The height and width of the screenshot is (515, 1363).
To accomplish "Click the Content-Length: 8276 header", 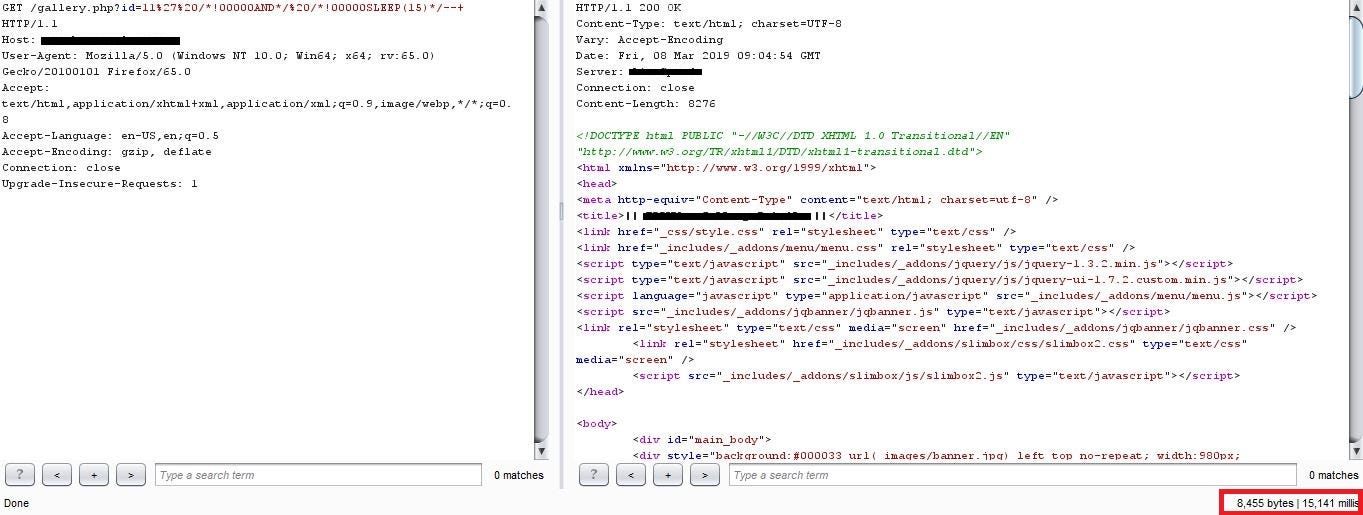I will coord(645,103).
